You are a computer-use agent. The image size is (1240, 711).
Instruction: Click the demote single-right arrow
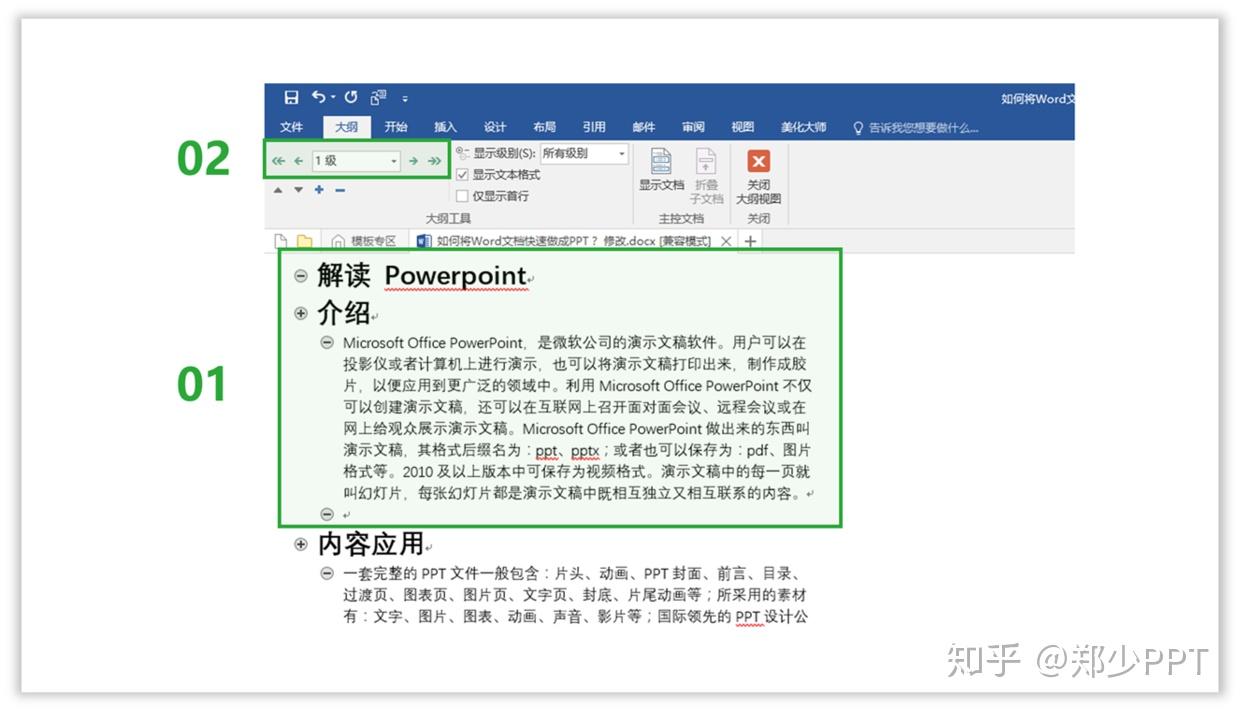click(x=413, y=161)
